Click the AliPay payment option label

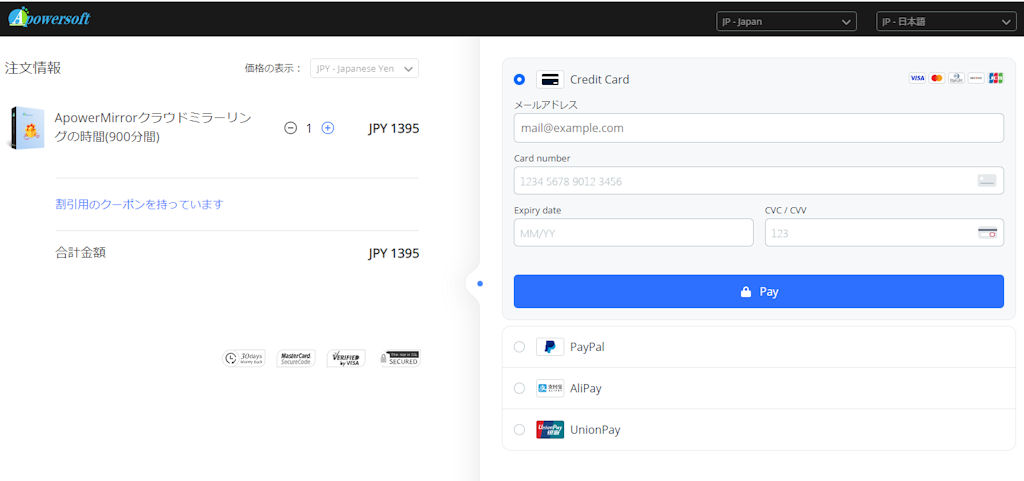tap(586, 388)
